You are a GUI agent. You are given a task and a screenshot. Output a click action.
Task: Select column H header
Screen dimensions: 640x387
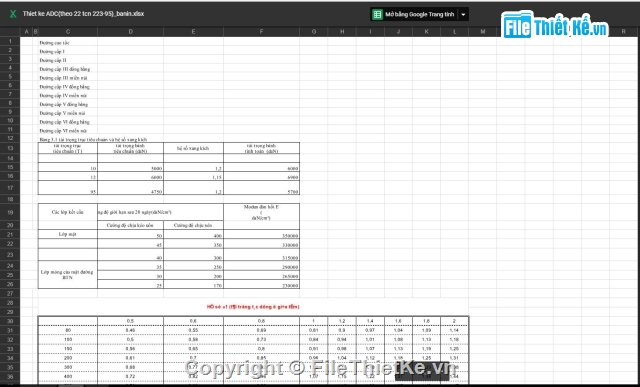tap(342, 31)
